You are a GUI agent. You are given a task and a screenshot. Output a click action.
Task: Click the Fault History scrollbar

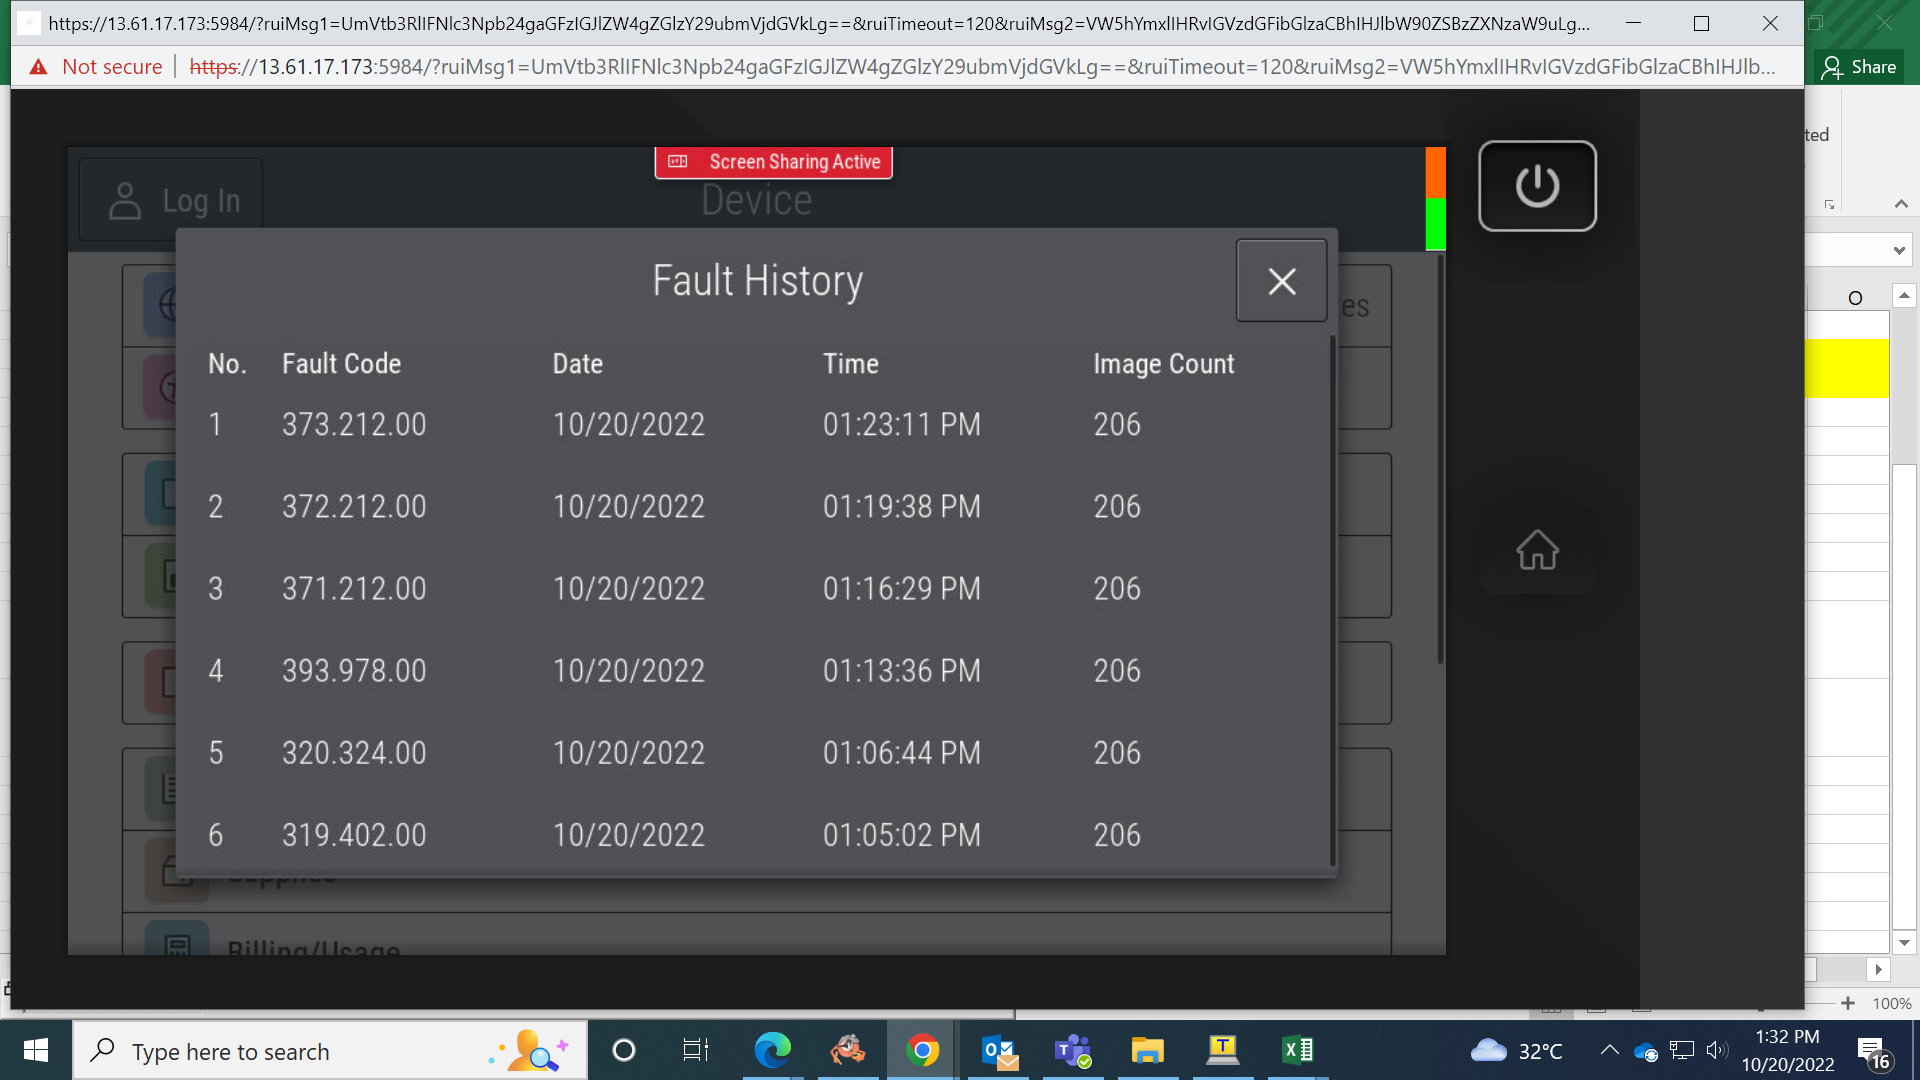1333,600
